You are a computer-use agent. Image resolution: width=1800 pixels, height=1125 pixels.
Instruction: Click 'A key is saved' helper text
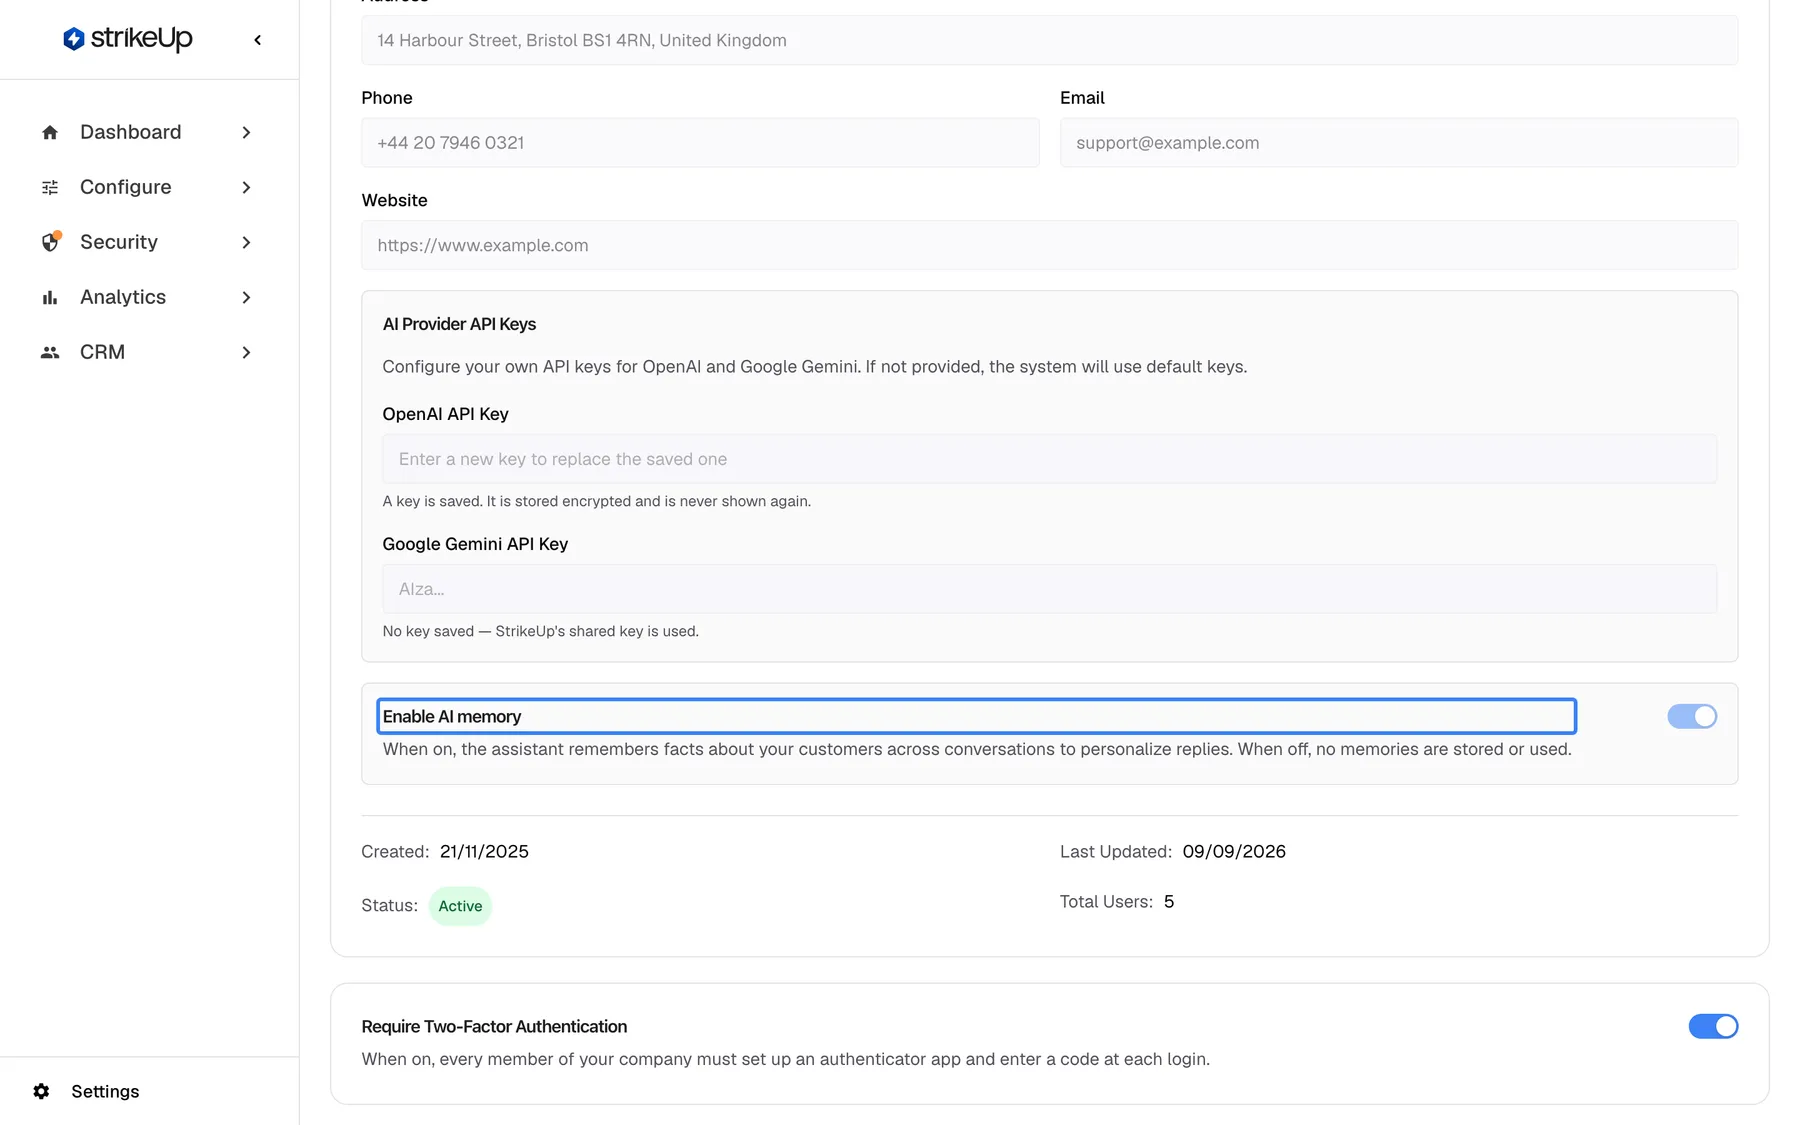click(x=596, y=501)
